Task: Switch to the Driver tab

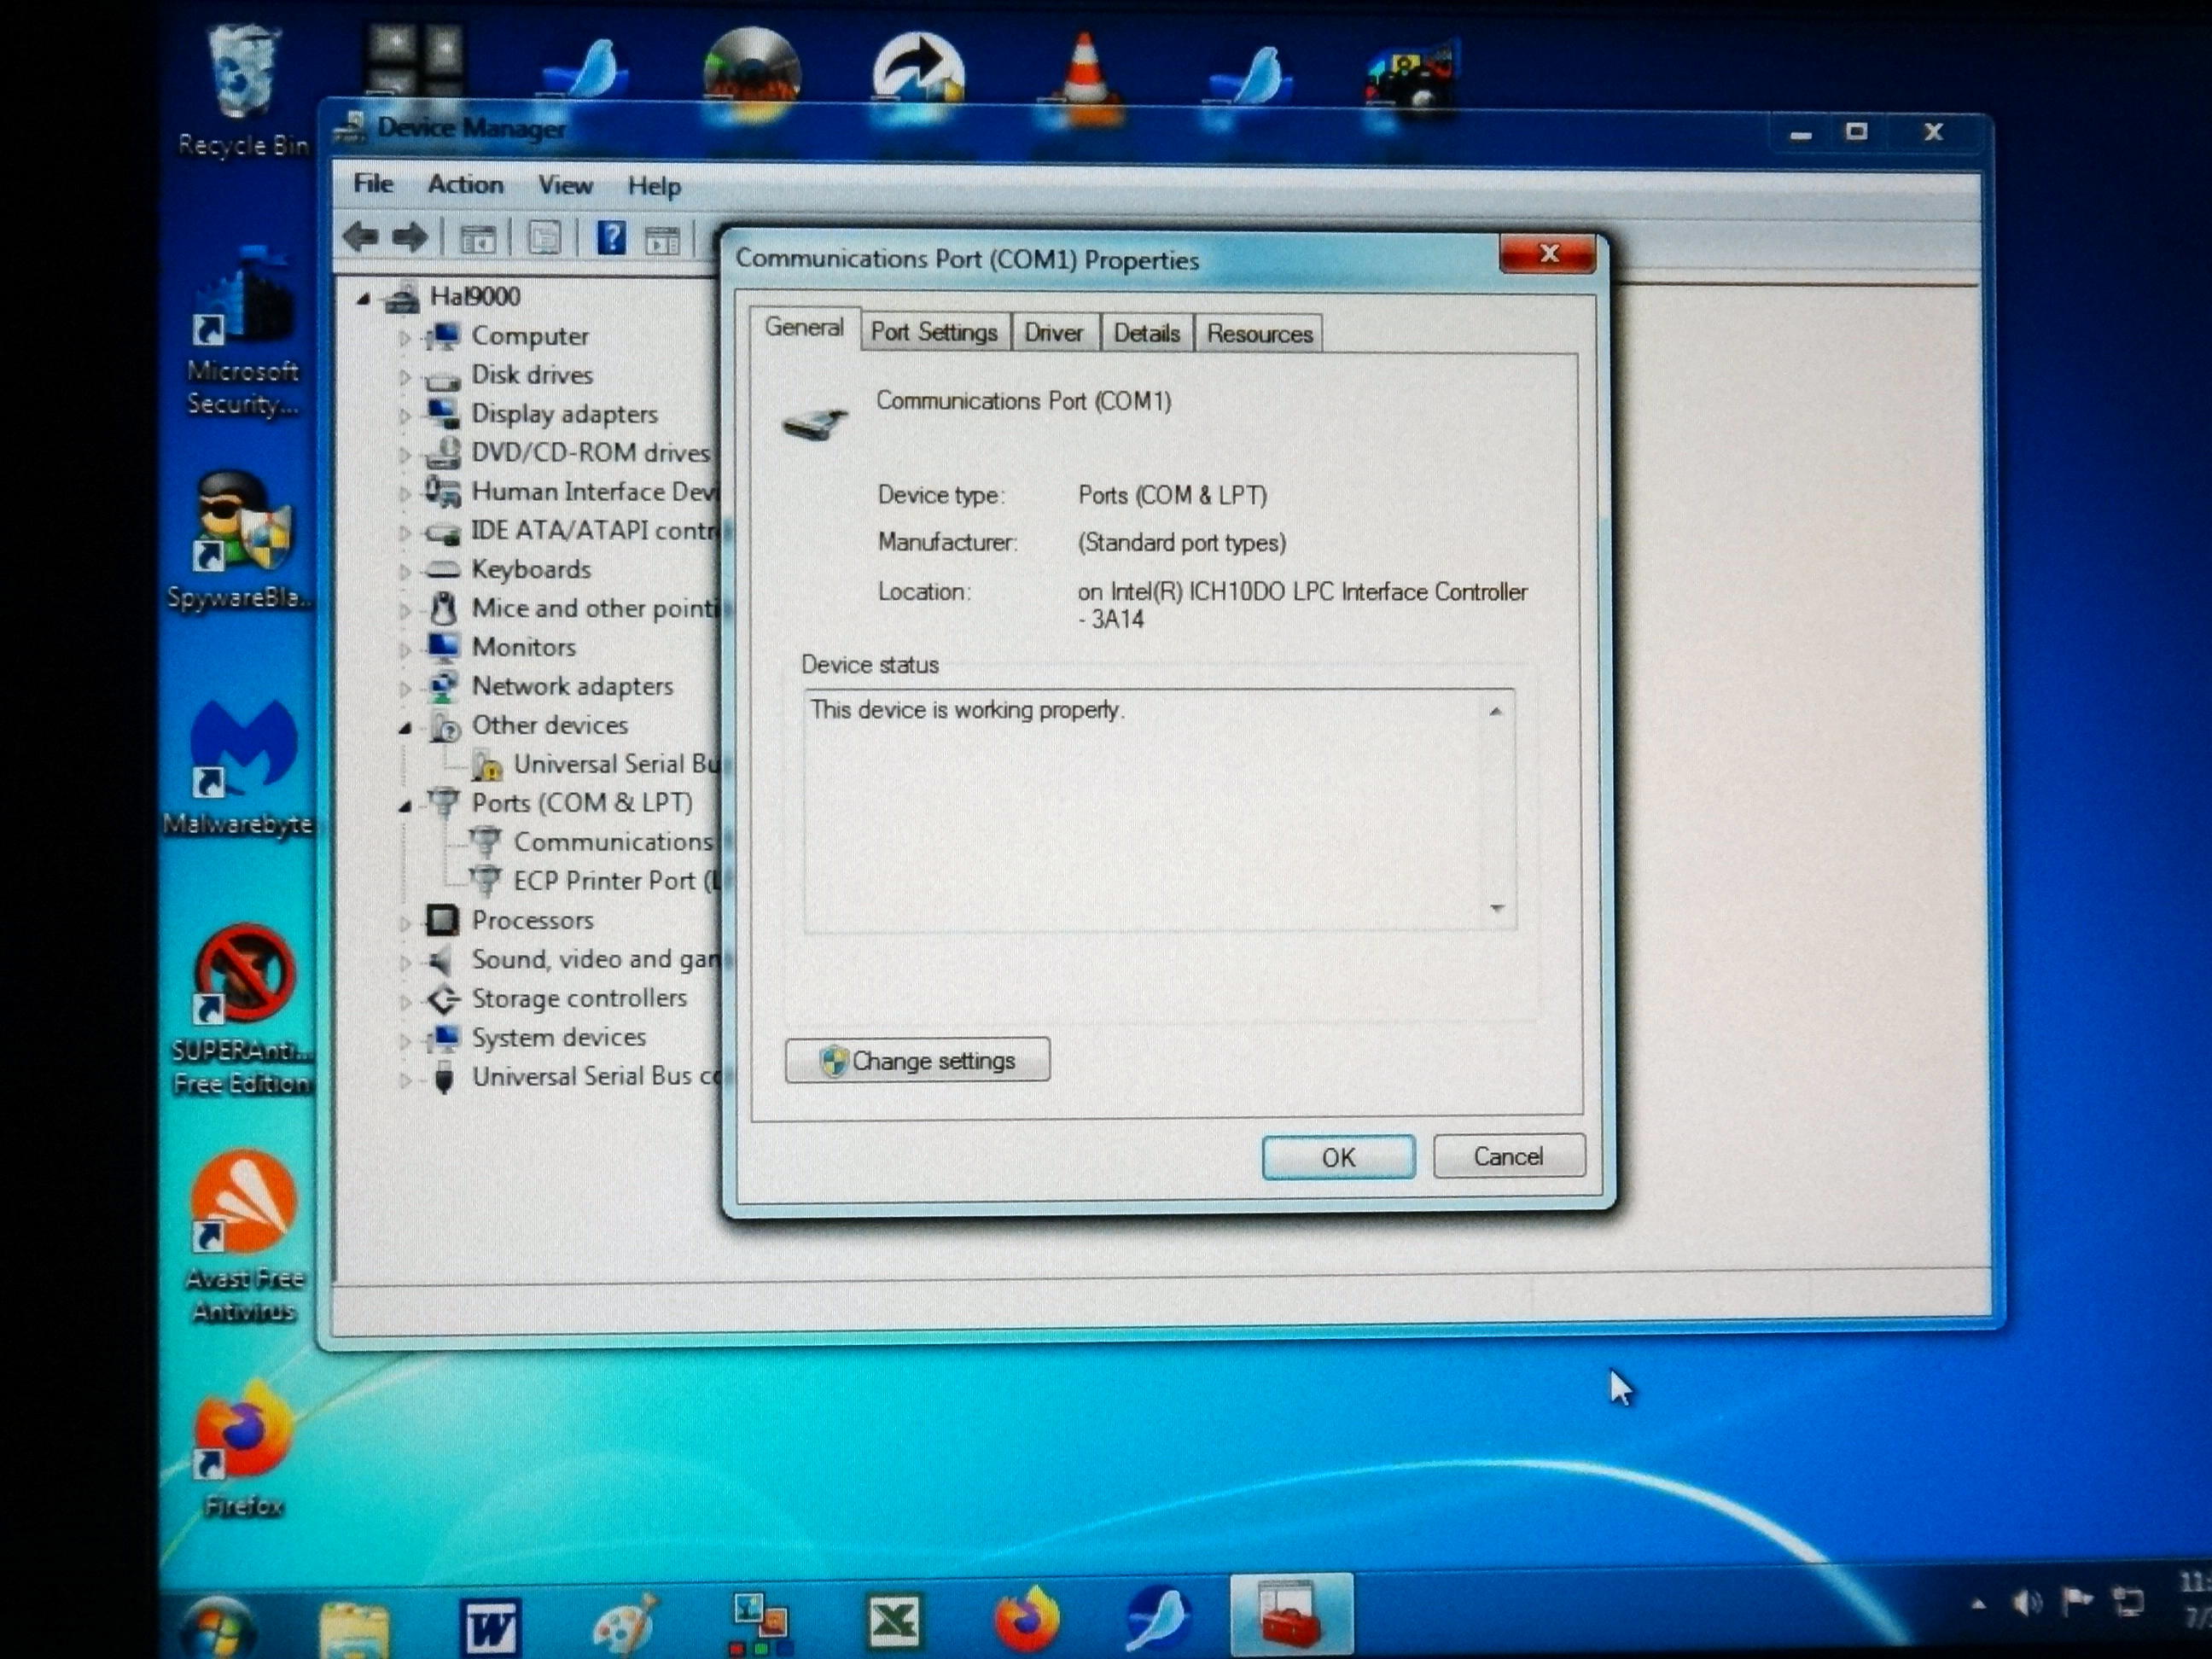Action: (x=1053, y=333)
